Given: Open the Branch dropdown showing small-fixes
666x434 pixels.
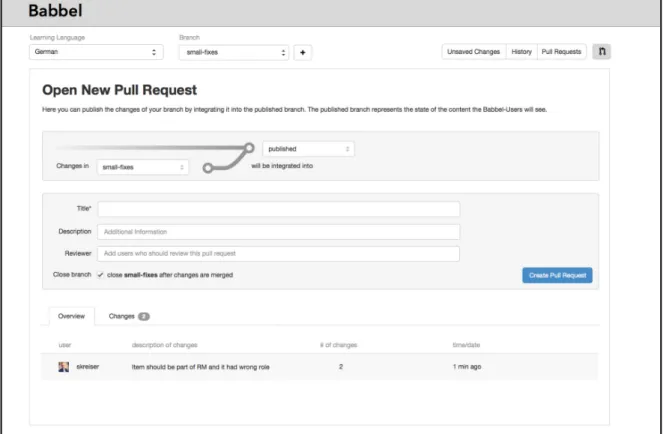Looking at the screenshot, I should point(234,52).
